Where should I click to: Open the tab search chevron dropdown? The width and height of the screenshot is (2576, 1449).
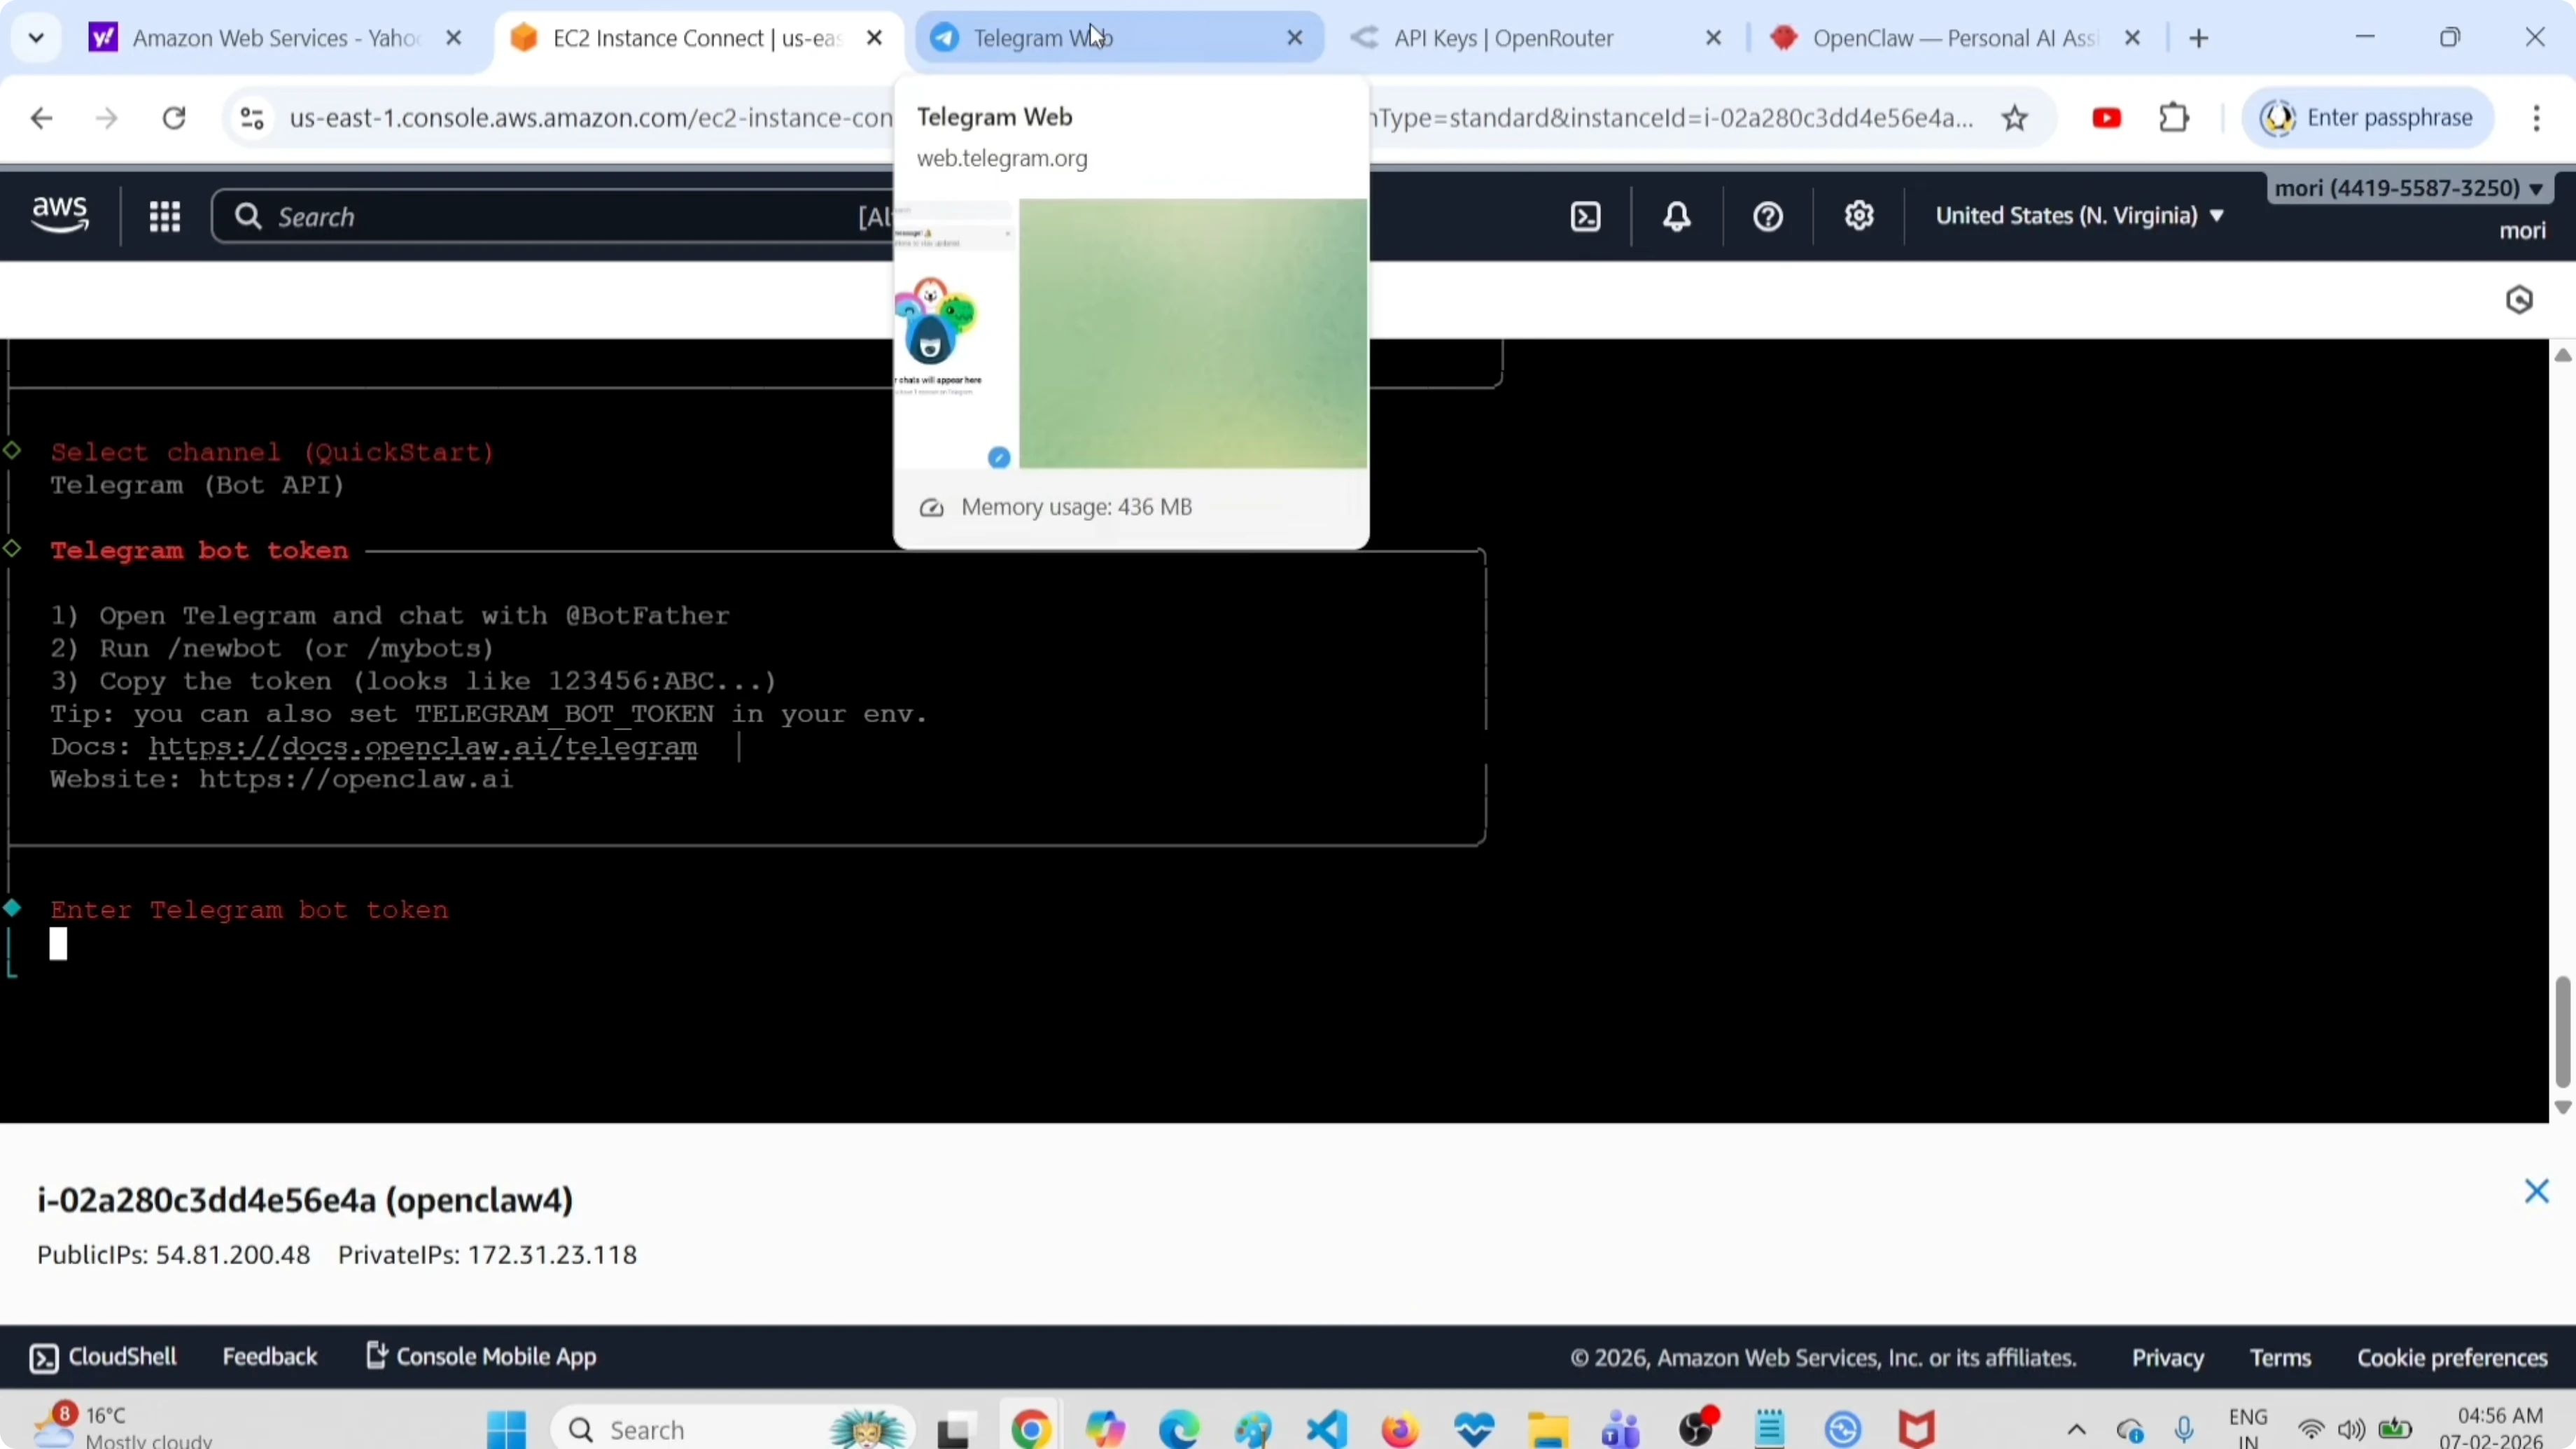tap(37, 38)
